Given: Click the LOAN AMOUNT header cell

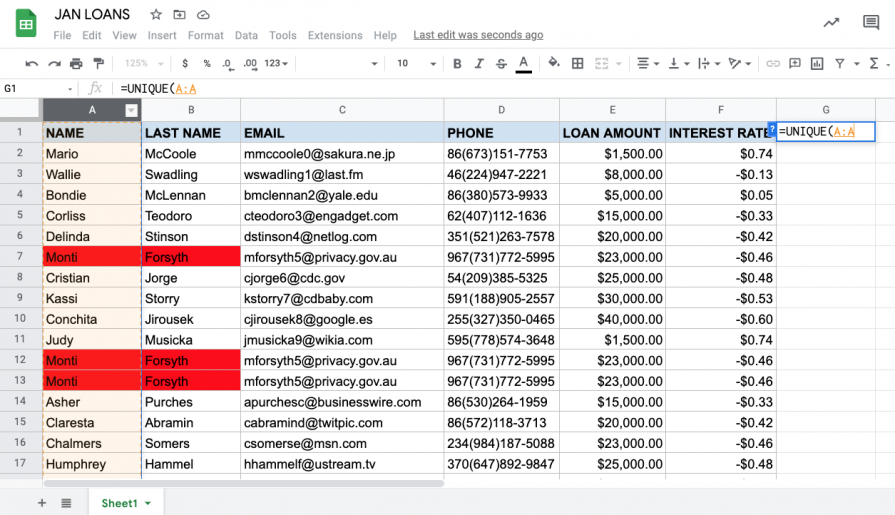Looking at the screenshot, I should (612, 133).
